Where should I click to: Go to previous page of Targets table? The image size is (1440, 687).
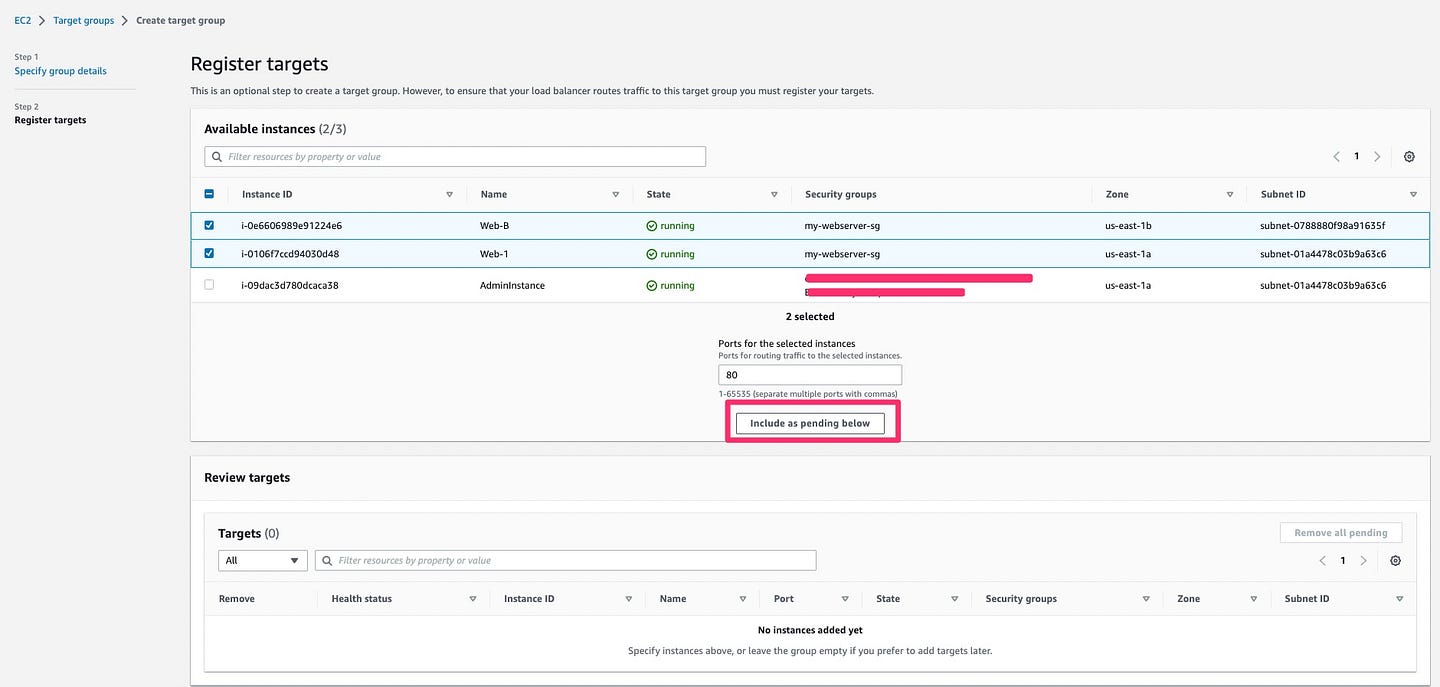1322,561
